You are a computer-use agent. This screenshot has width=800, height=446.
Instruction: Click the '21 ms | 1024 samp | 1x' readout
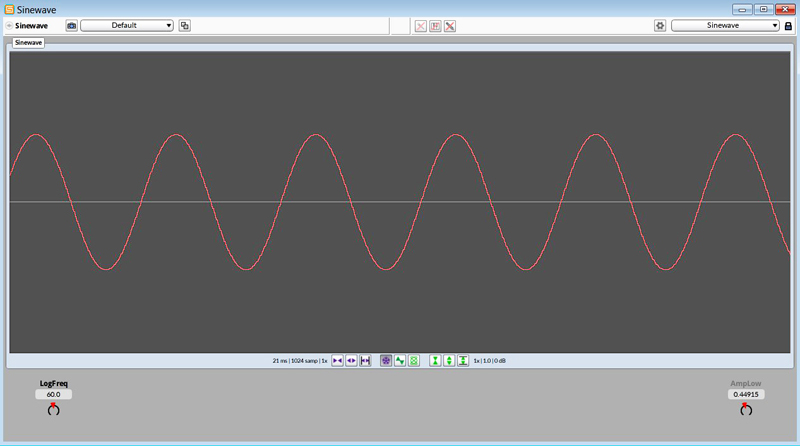pyautogui.click(x=300, y=361)
